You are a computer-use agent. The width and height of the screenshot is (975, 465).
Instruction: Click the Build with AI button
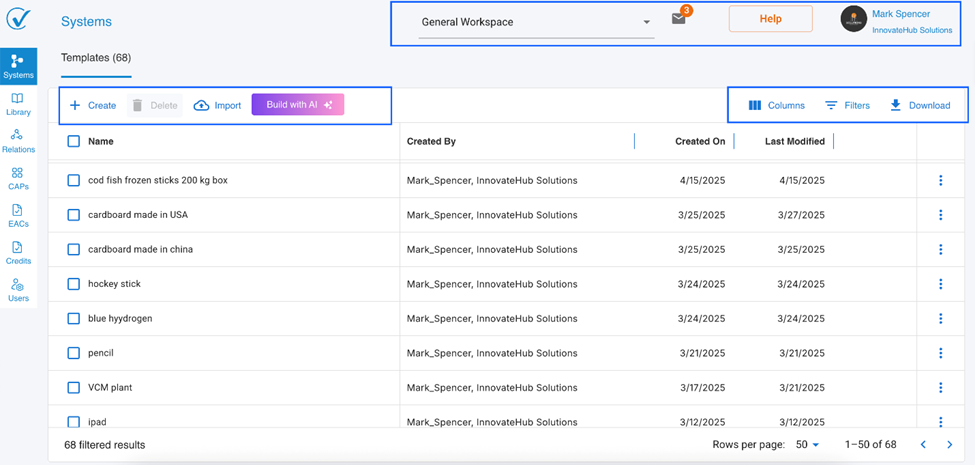pyautogui.click(x=298, y=105)
